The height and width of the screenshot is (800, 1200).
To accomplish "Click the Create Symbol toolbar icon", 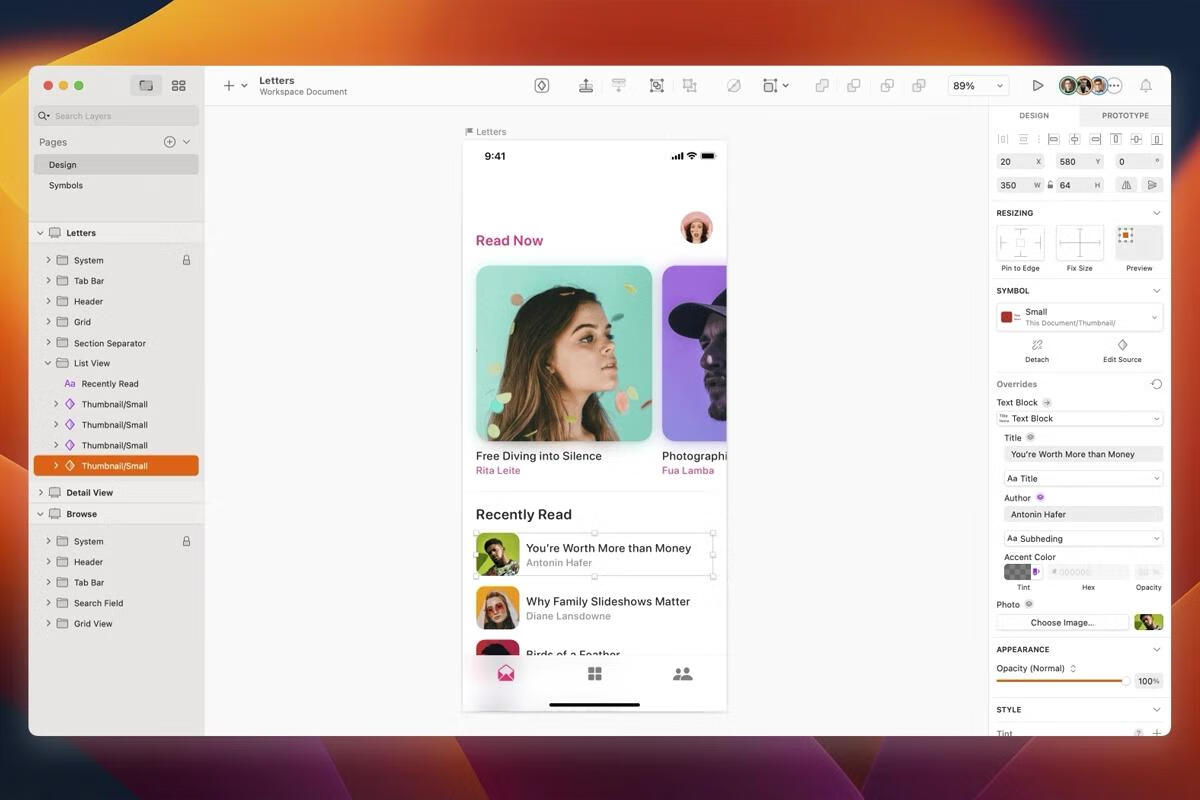I will pos(542,85).
